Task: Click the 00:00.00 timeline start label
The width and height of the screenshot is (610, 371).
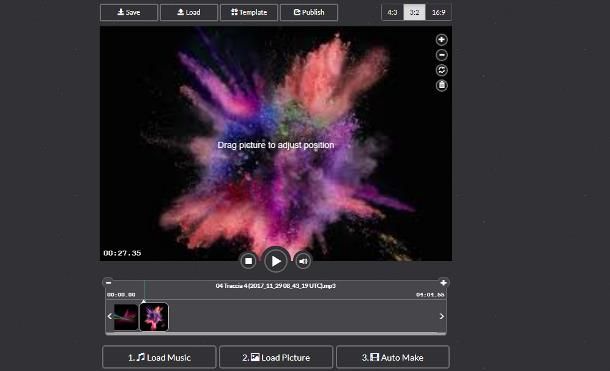Action: click(x=121, y=295)
